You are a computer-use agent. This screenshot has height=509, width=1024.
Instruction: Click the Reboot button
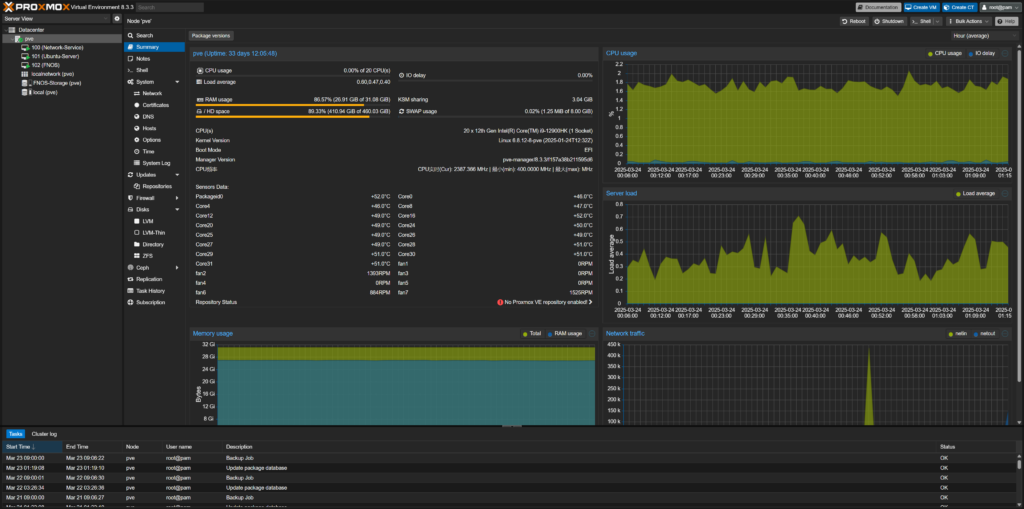point(854,22)
